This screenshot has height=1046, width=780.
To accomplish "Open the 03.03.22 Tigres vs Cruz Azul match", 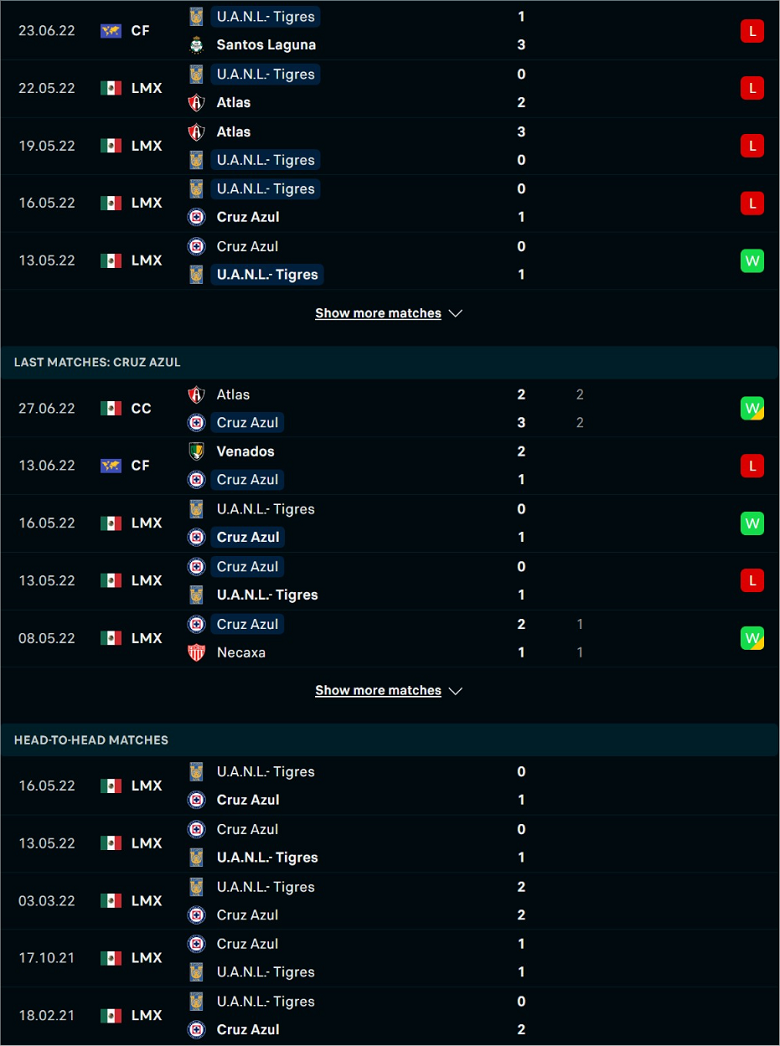I will pos(390,901).
